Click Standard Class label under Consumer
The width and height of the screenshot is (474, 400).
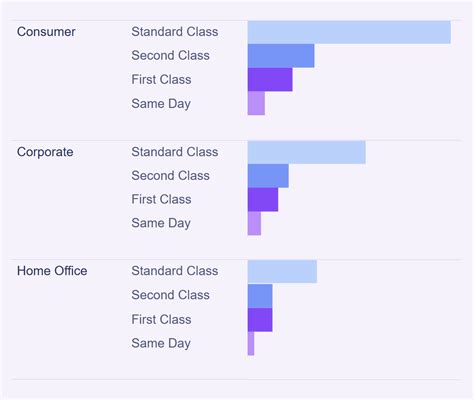[x=175, y=32]
